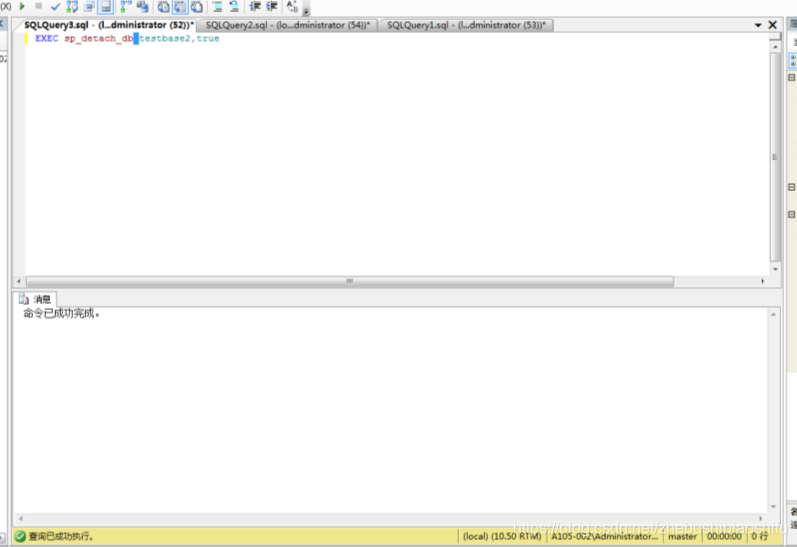
Task: Click sp_detach_db in the query editor
Action: pyautogui.click(x=99, y=39)
